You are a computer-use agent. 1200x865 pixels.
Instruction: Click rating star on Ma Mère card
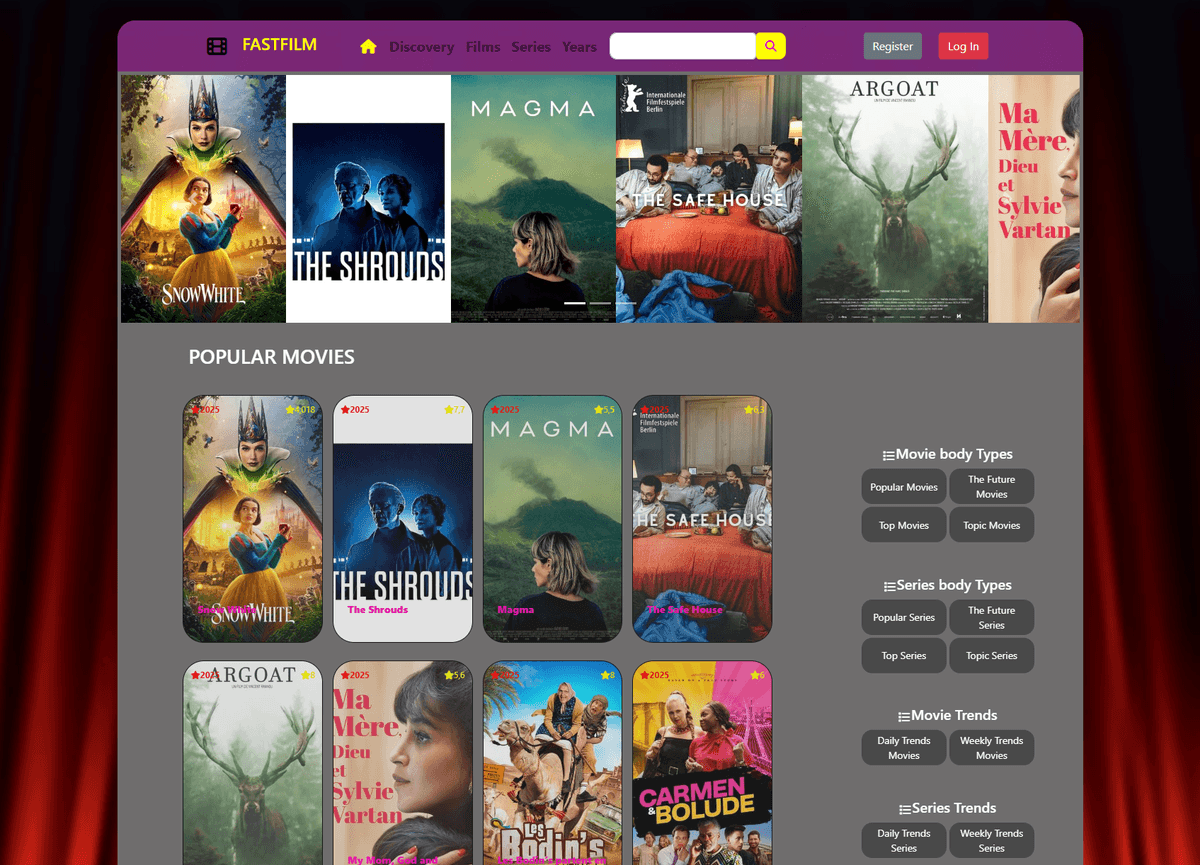(x=449, y=675)
